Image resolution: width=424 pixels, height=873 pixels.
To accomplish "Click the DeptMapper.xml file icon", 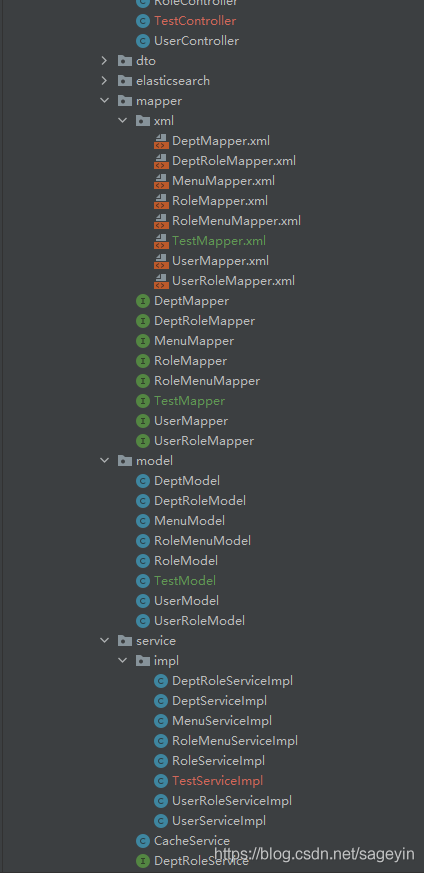I will (161, 141).
